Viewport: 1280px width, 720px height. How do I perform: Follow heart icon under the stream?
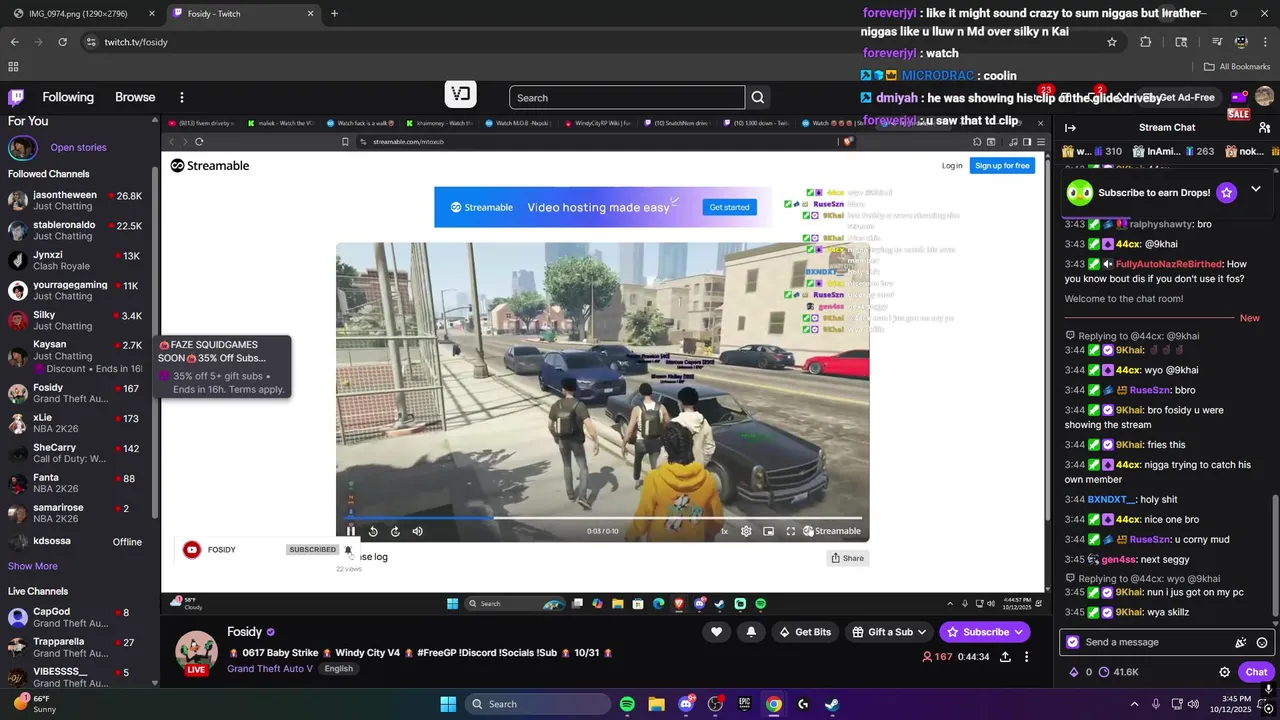[716, 632]
